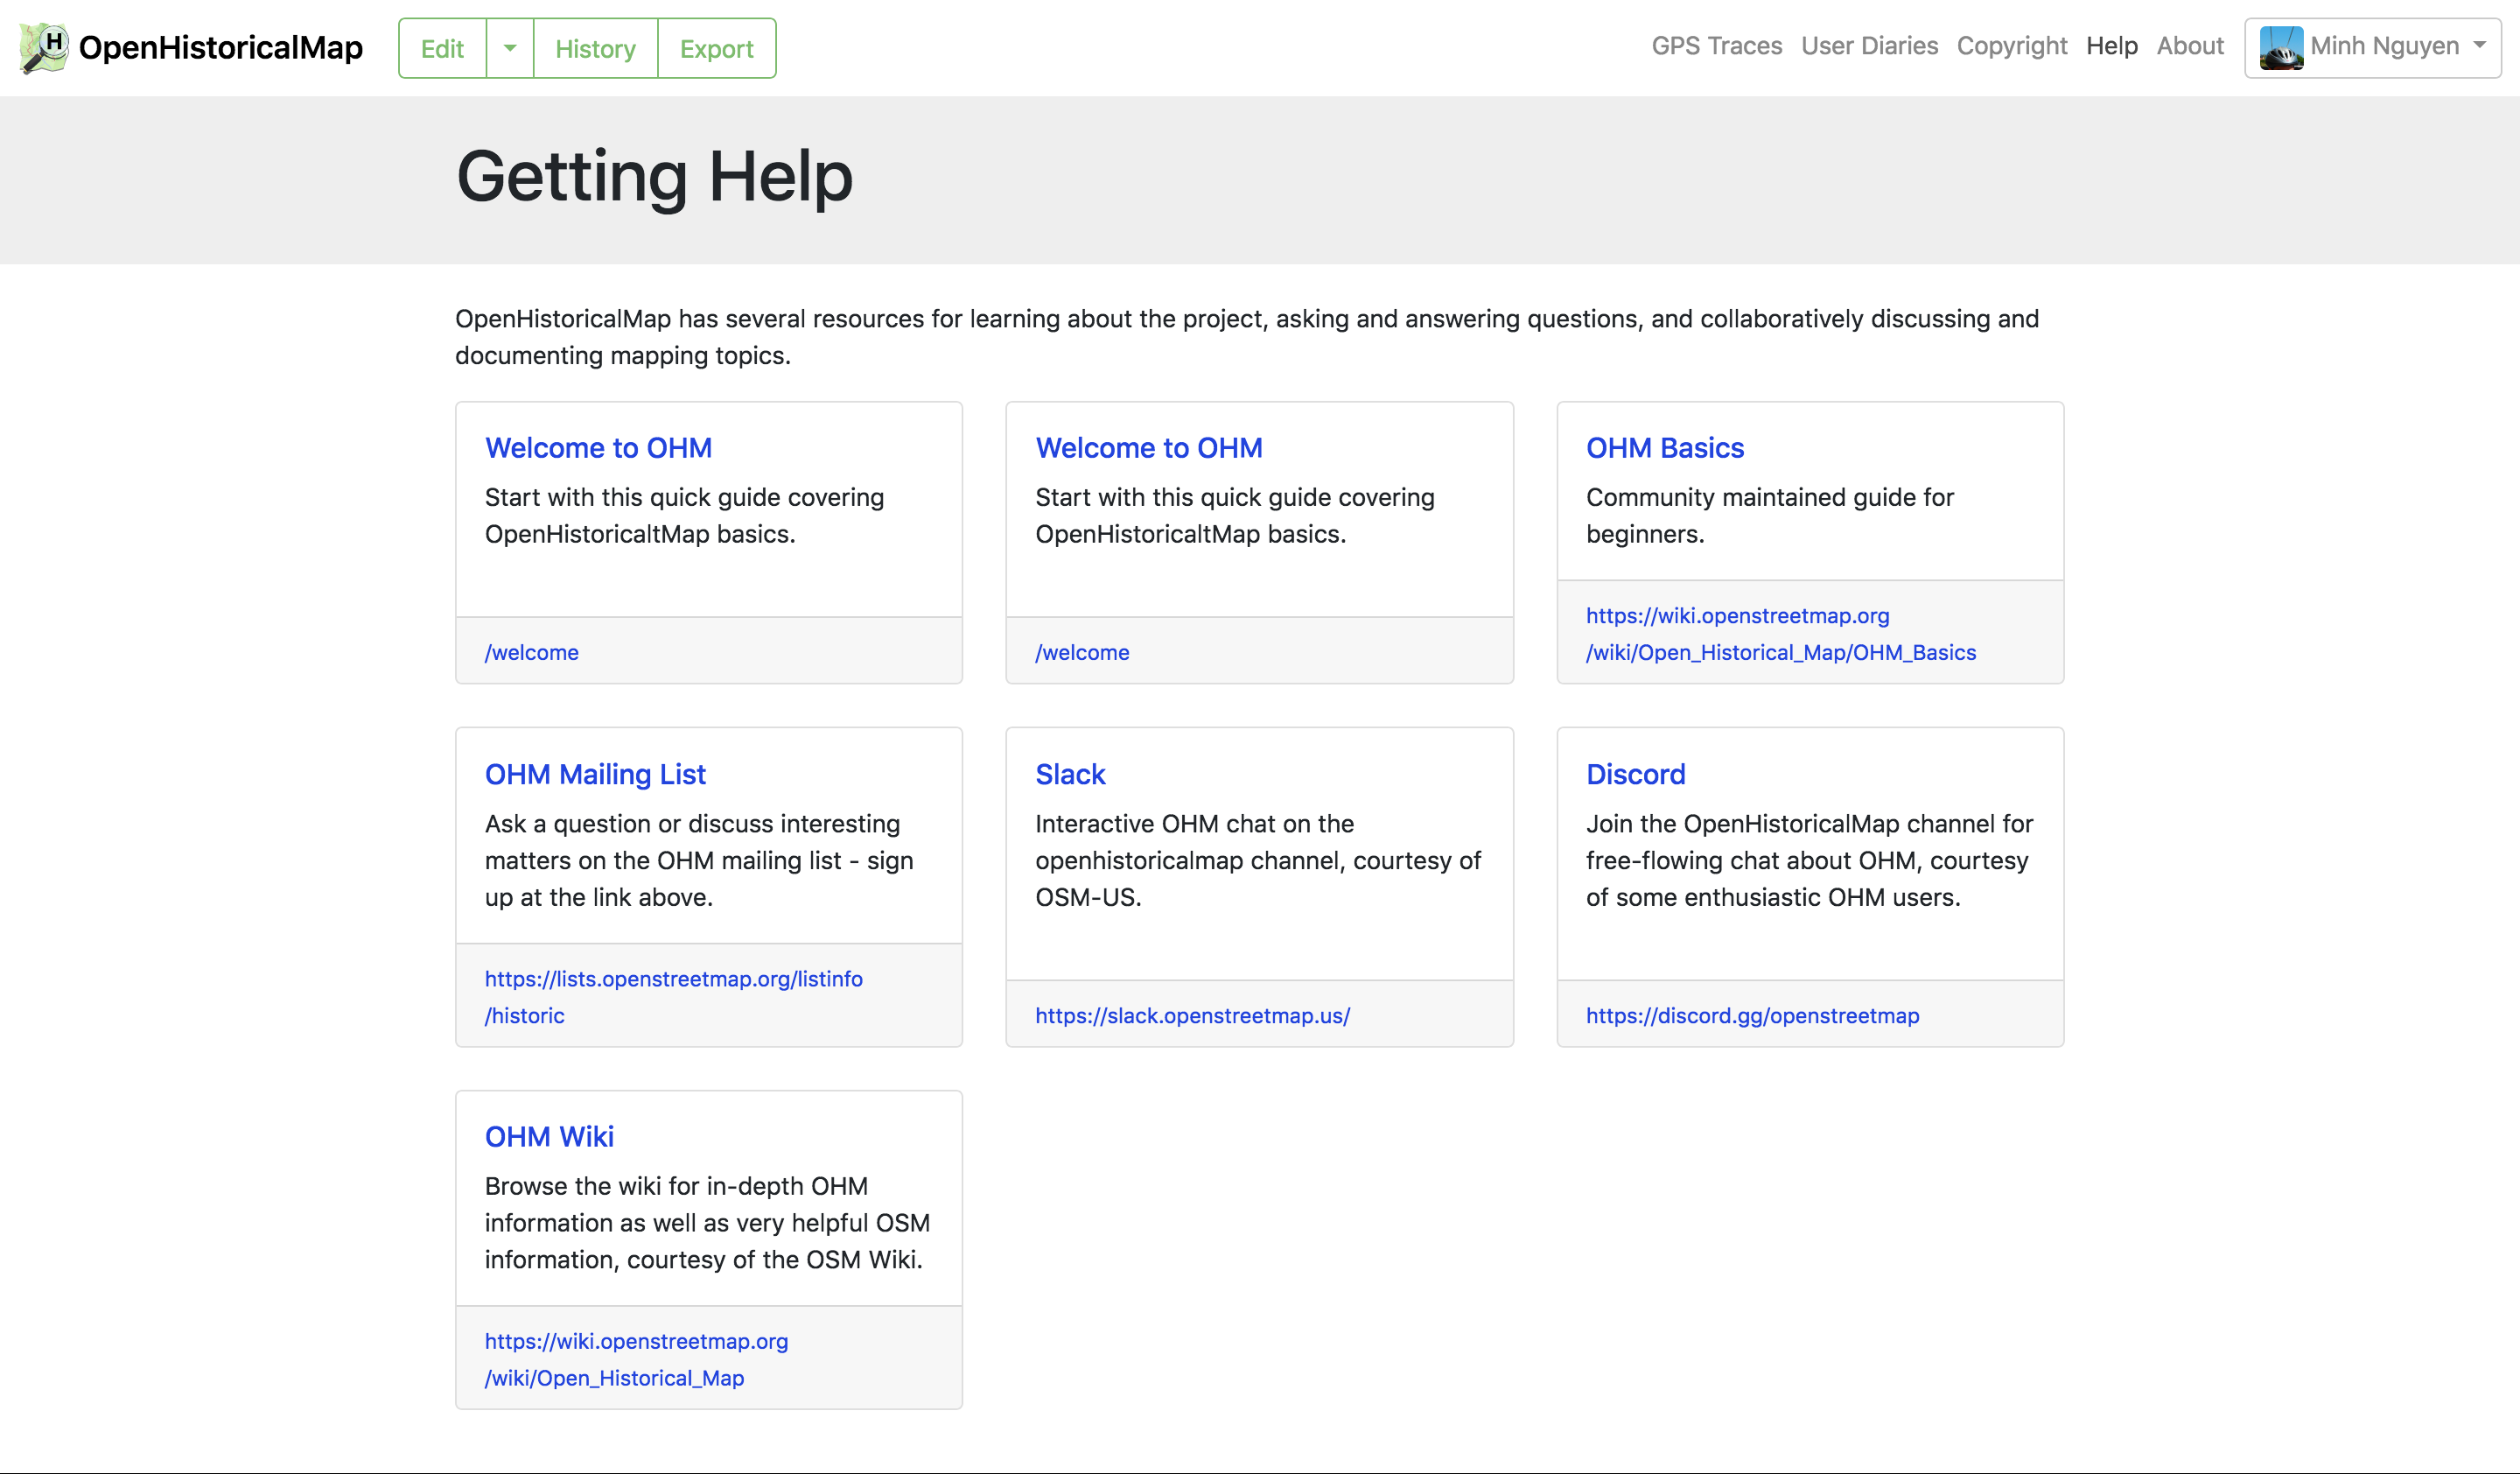Open the Open_Historical_Map wiki article link
The height and width of the screenshot is (1474, 2520).
(636, 1359)
